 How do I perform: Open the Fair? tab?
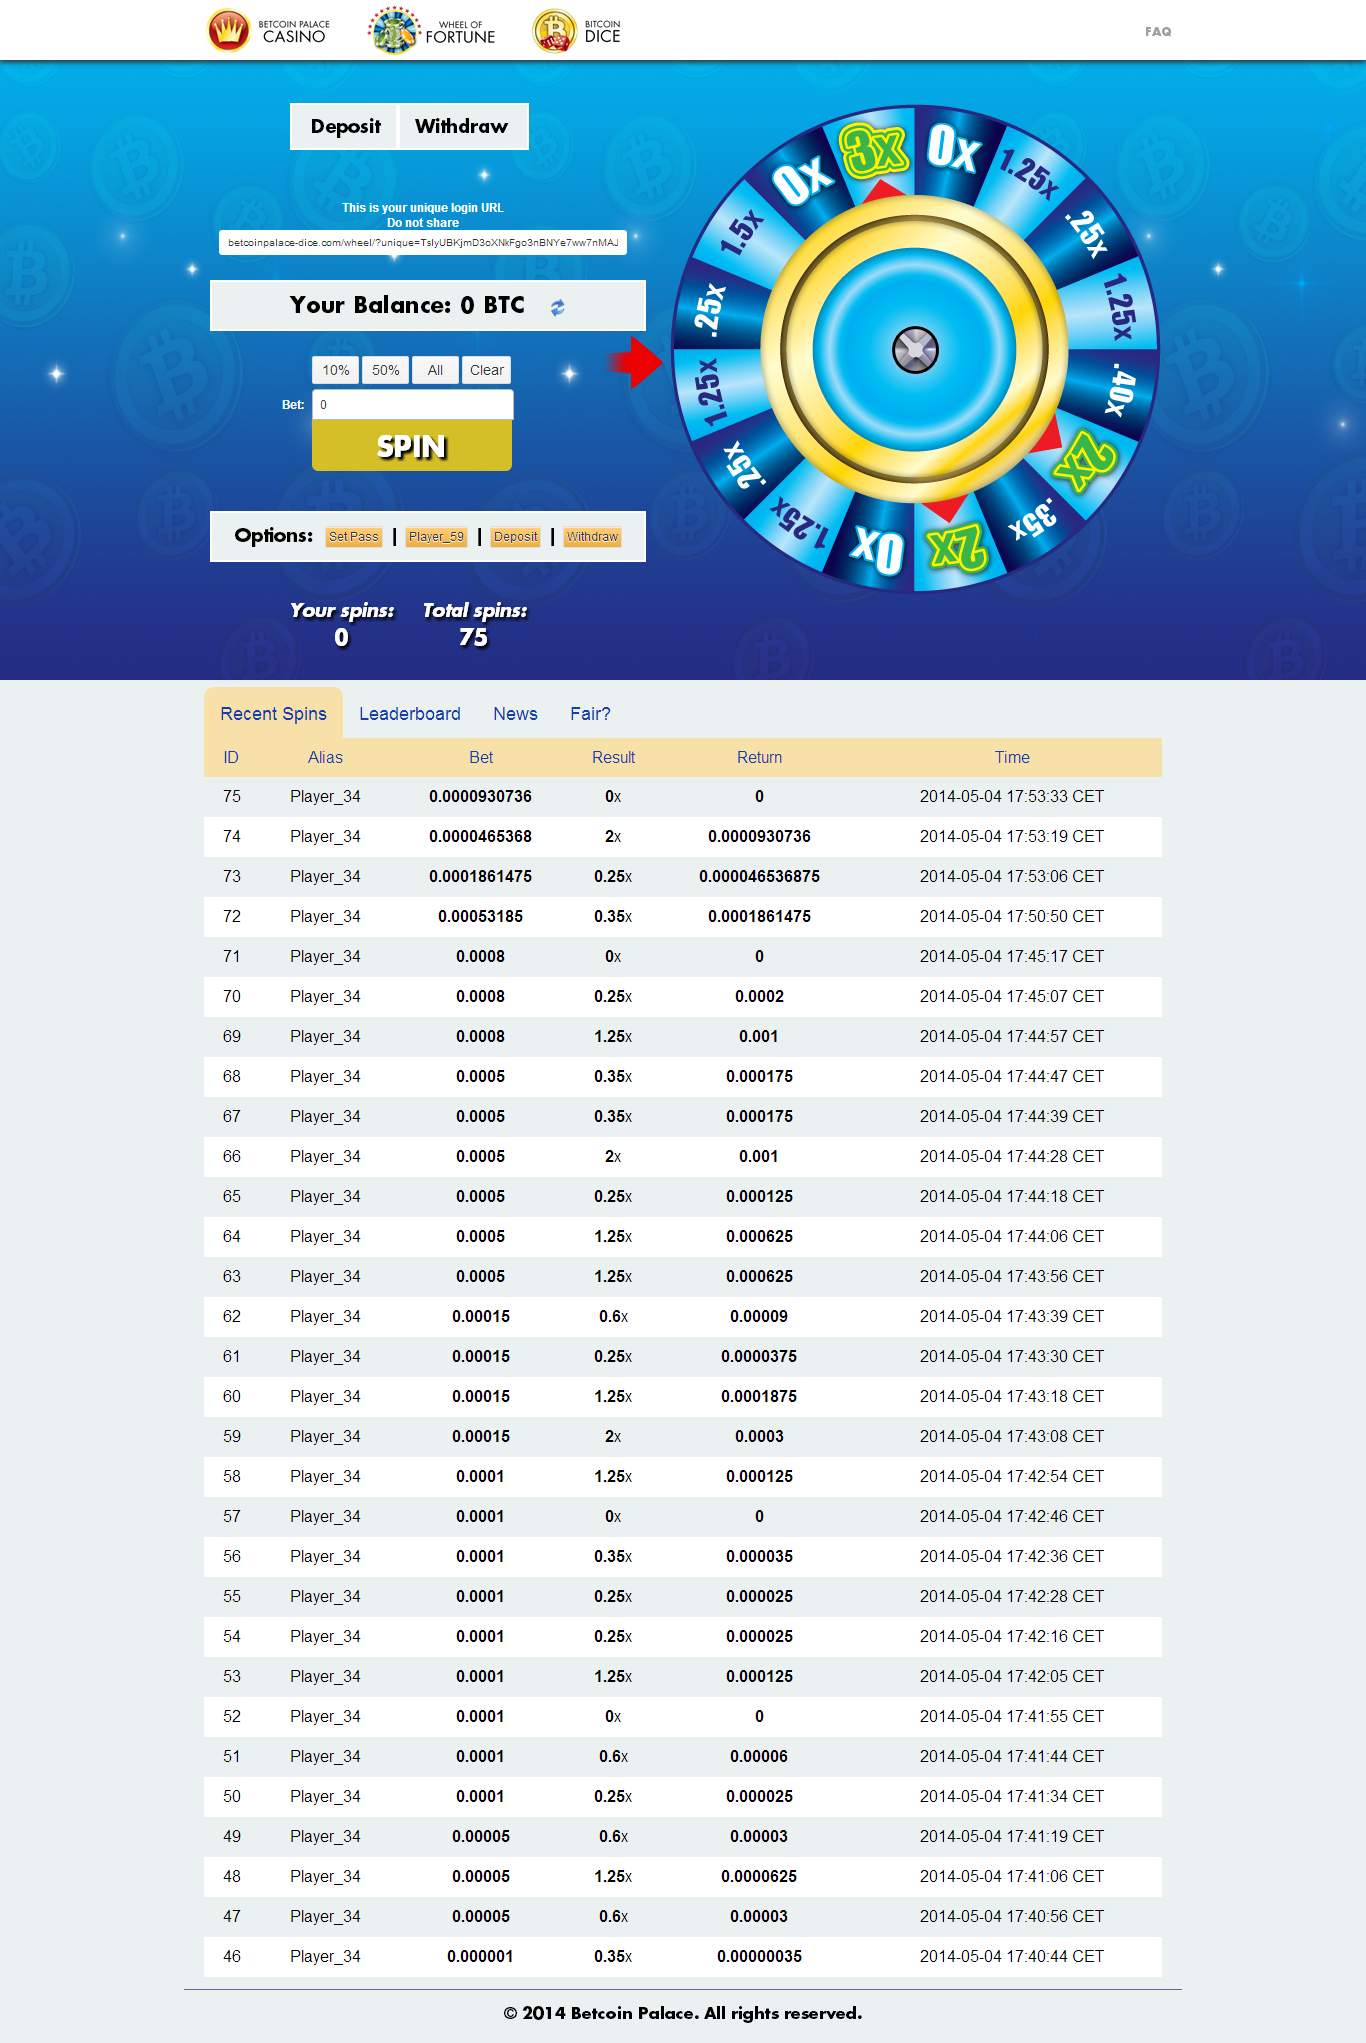[590, 714]
